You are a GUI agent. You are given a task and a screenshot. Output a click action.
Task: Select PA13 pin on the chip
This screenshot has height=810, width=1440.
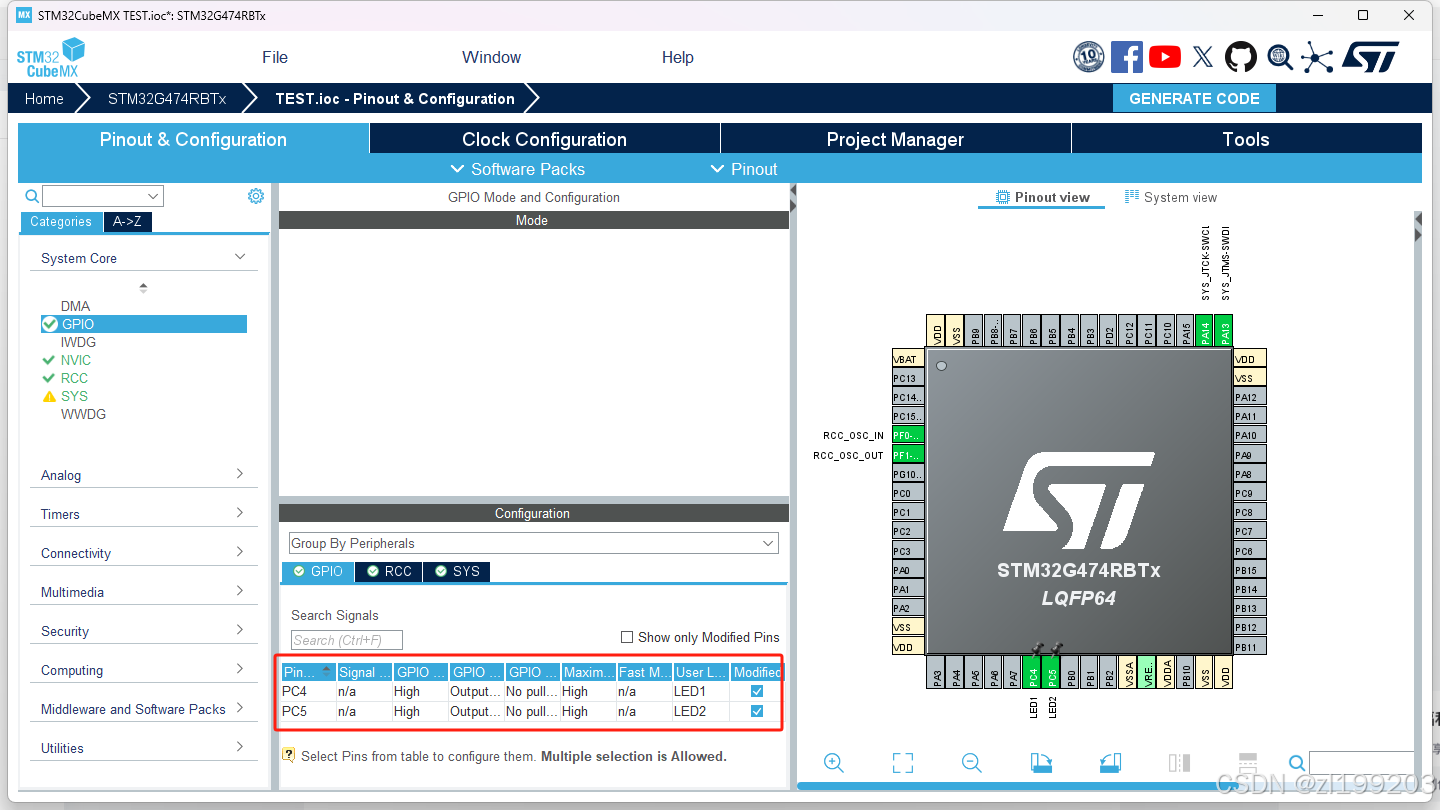[x=1224, y=330]
